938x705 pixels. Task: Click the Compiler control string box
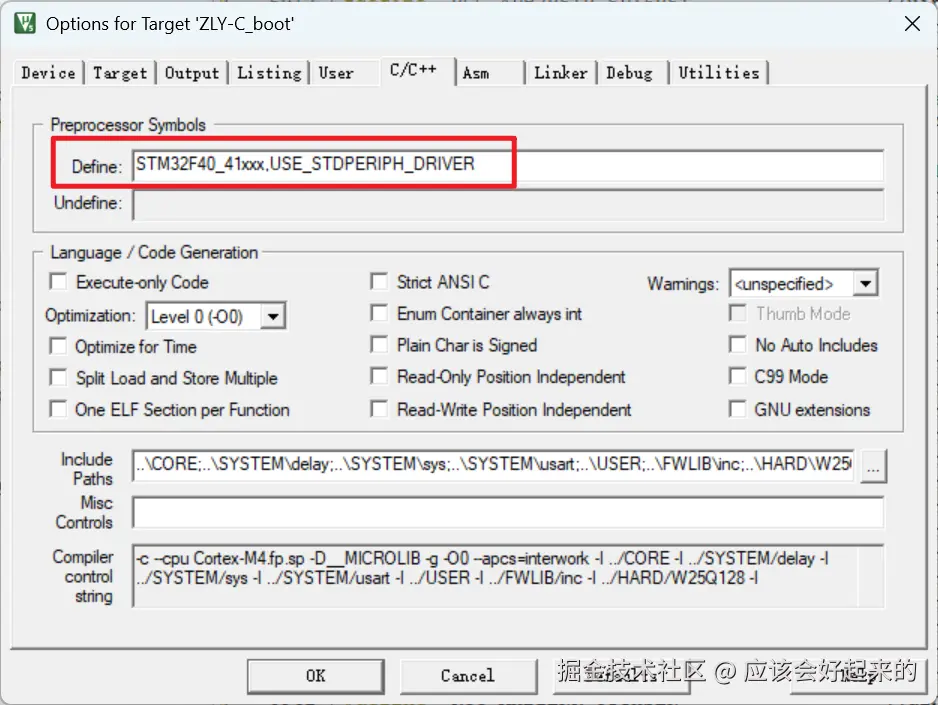508,576
